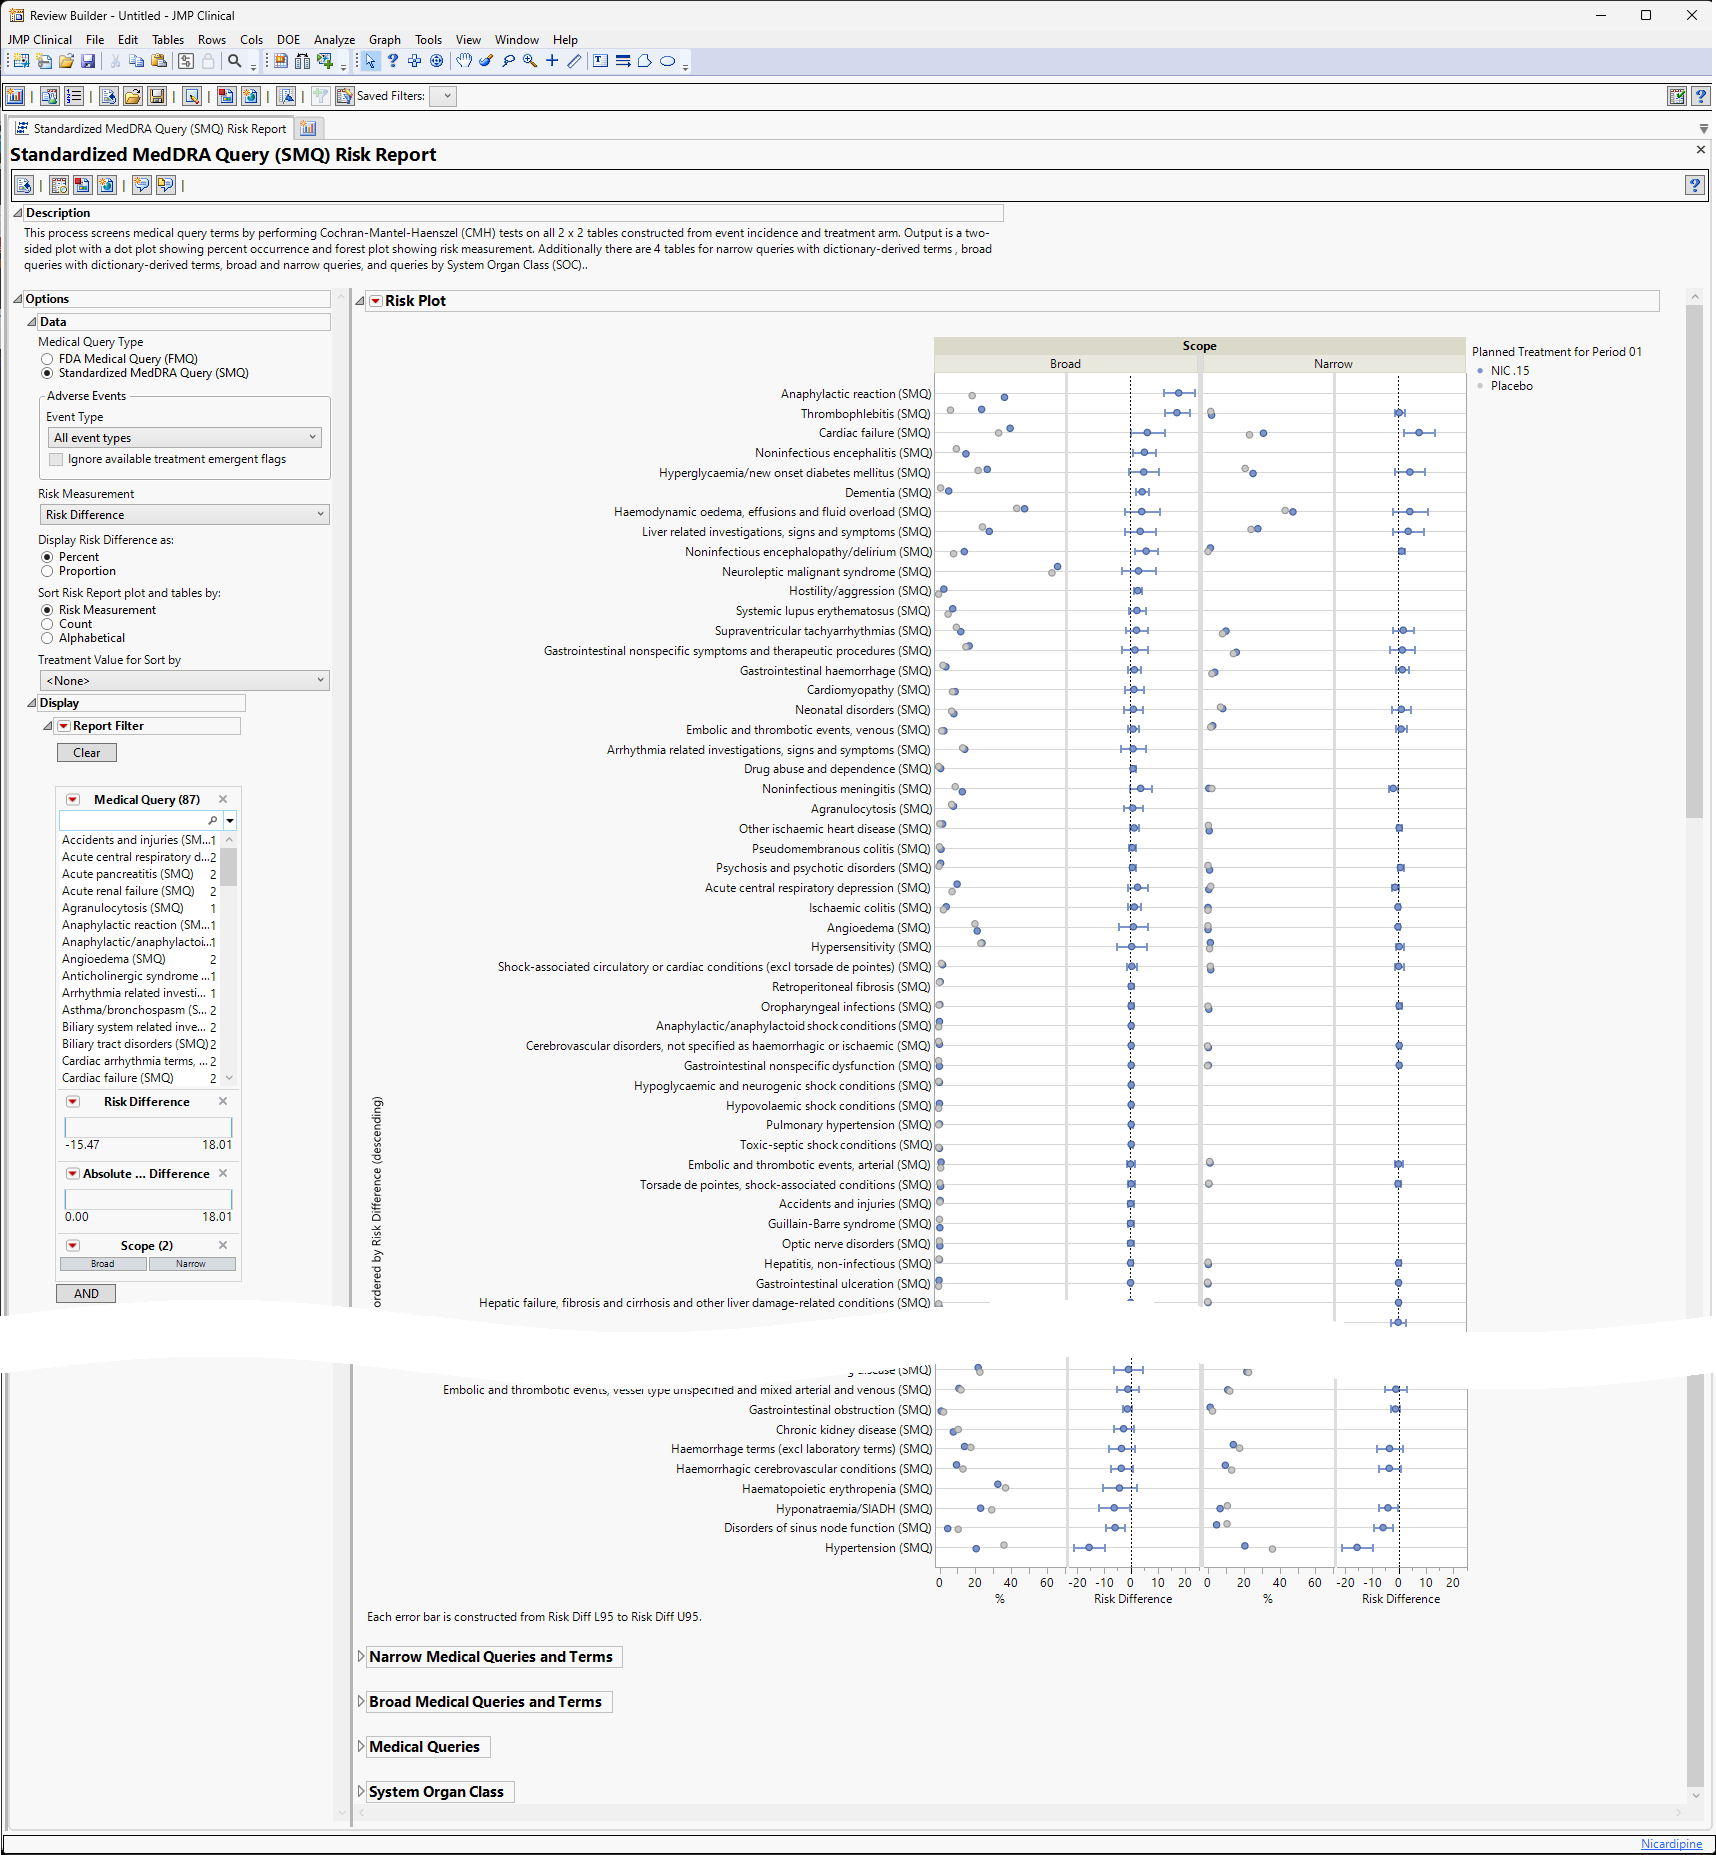Select FDA Medical Query (FMQ) radio button
1716x1855 pixels.
coord(47,359)
